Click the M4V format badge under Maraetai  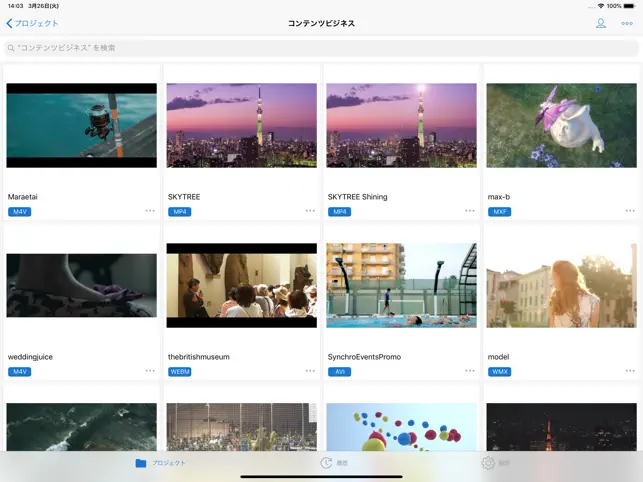coord(19,212)
